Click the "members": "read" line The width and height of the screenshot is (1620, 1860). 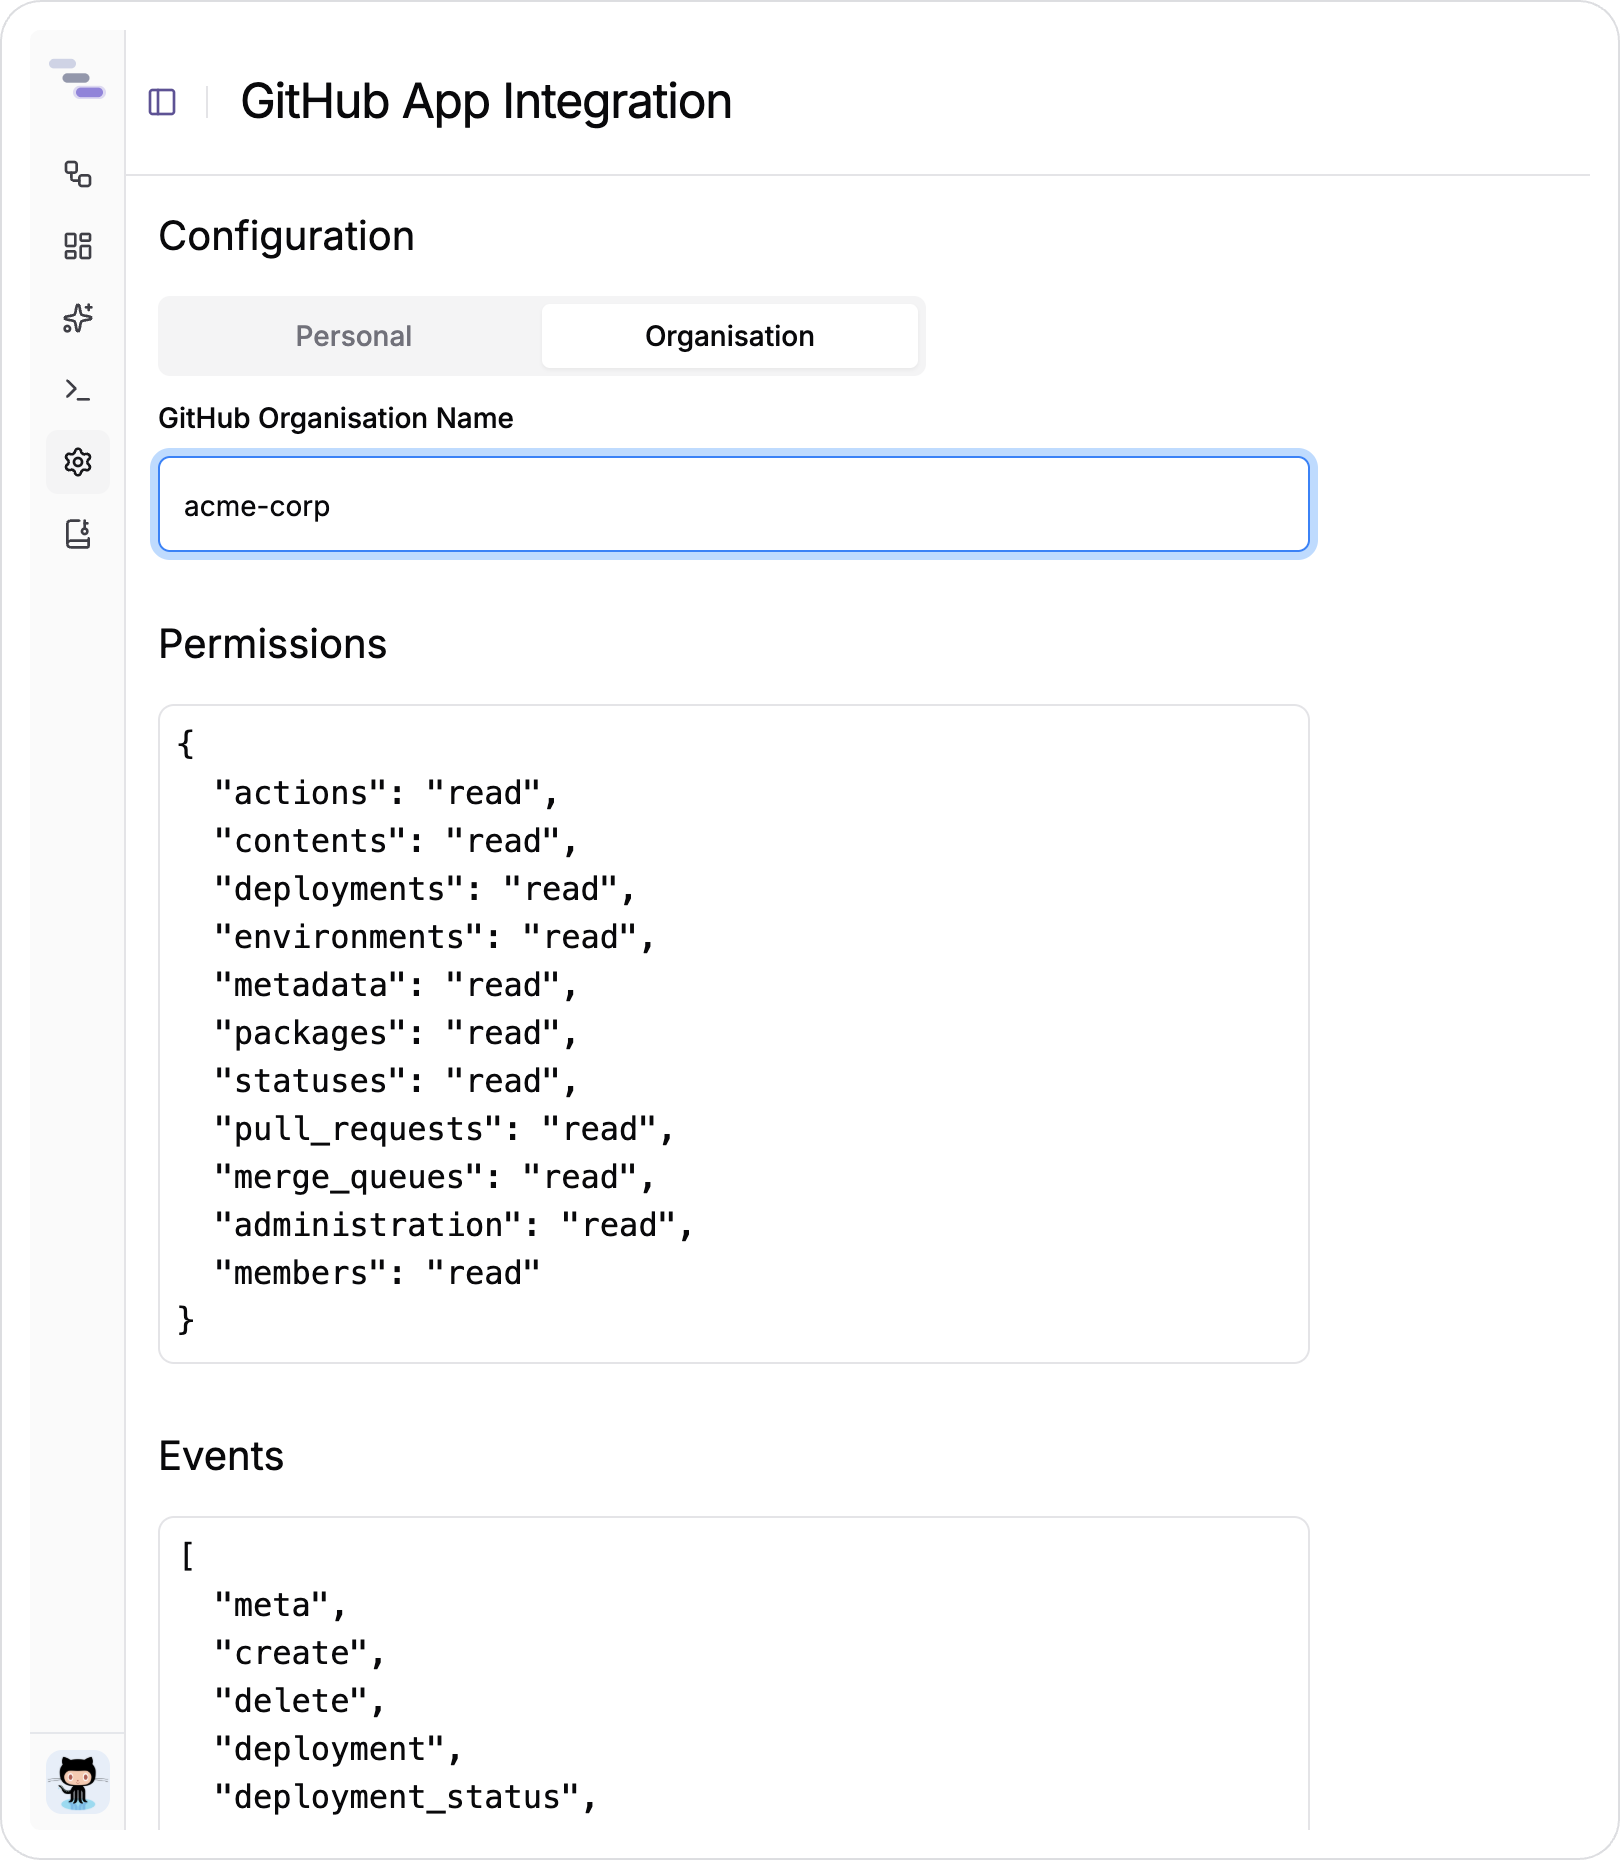pyautogui.click(x=377, y=1273)
